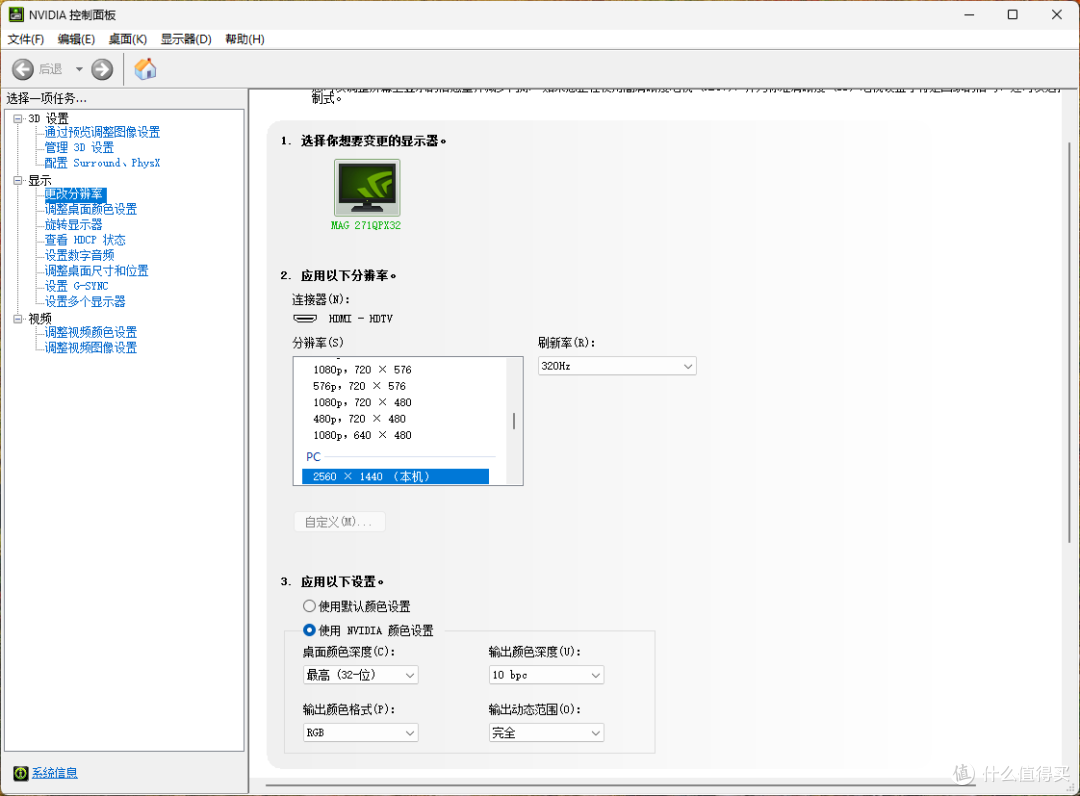1080x796 pixels.
Task: Click the main panel vertical scrollbar
Action: (x=1070, y=342)
